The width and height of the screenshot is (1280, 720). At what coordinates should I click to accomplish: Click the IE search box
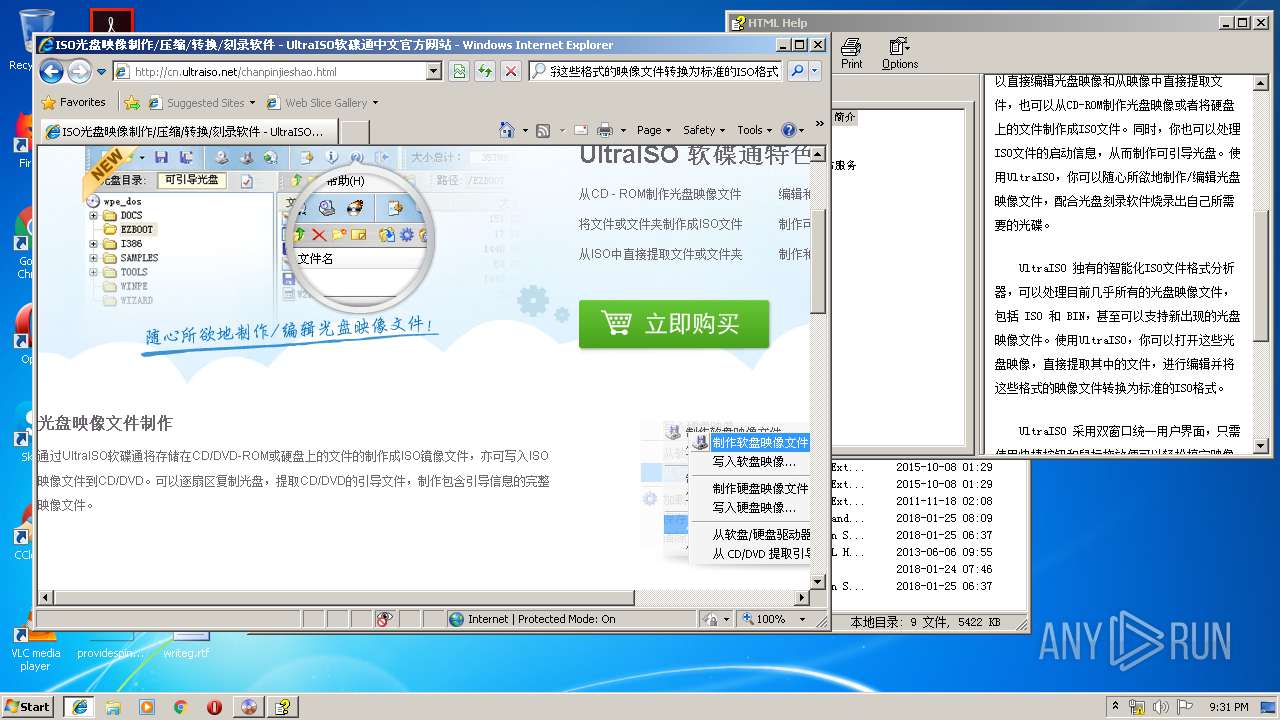tap(656, 71)
